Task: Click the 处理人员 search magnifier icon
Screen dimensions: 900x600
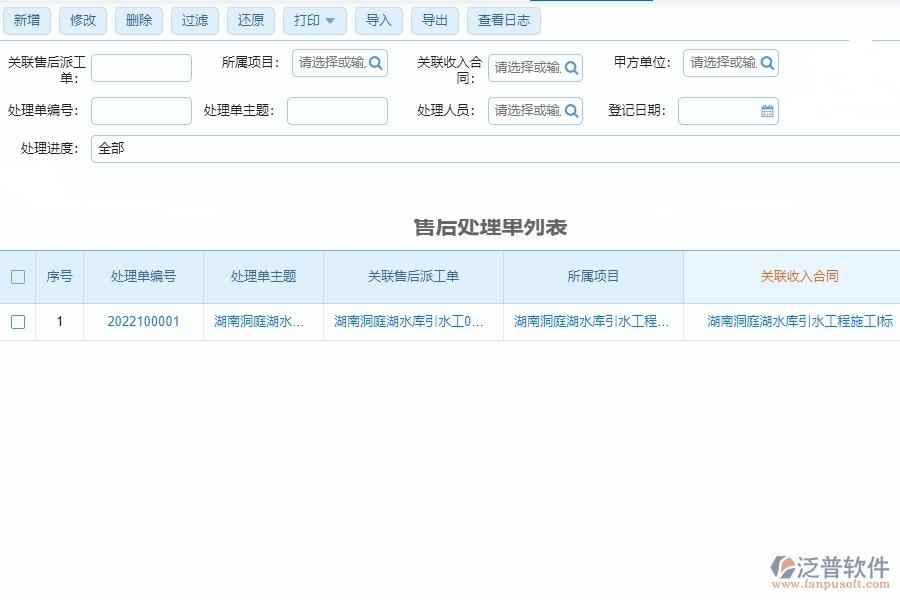Action: click(570, 111)
